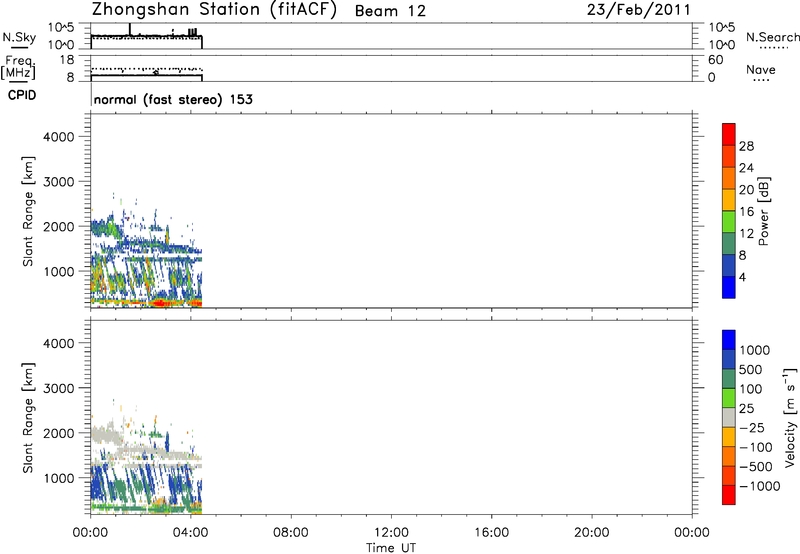800x554 pixels.
Task: Click the "3000" tick on Velocity panel
Action: (59, 388)
